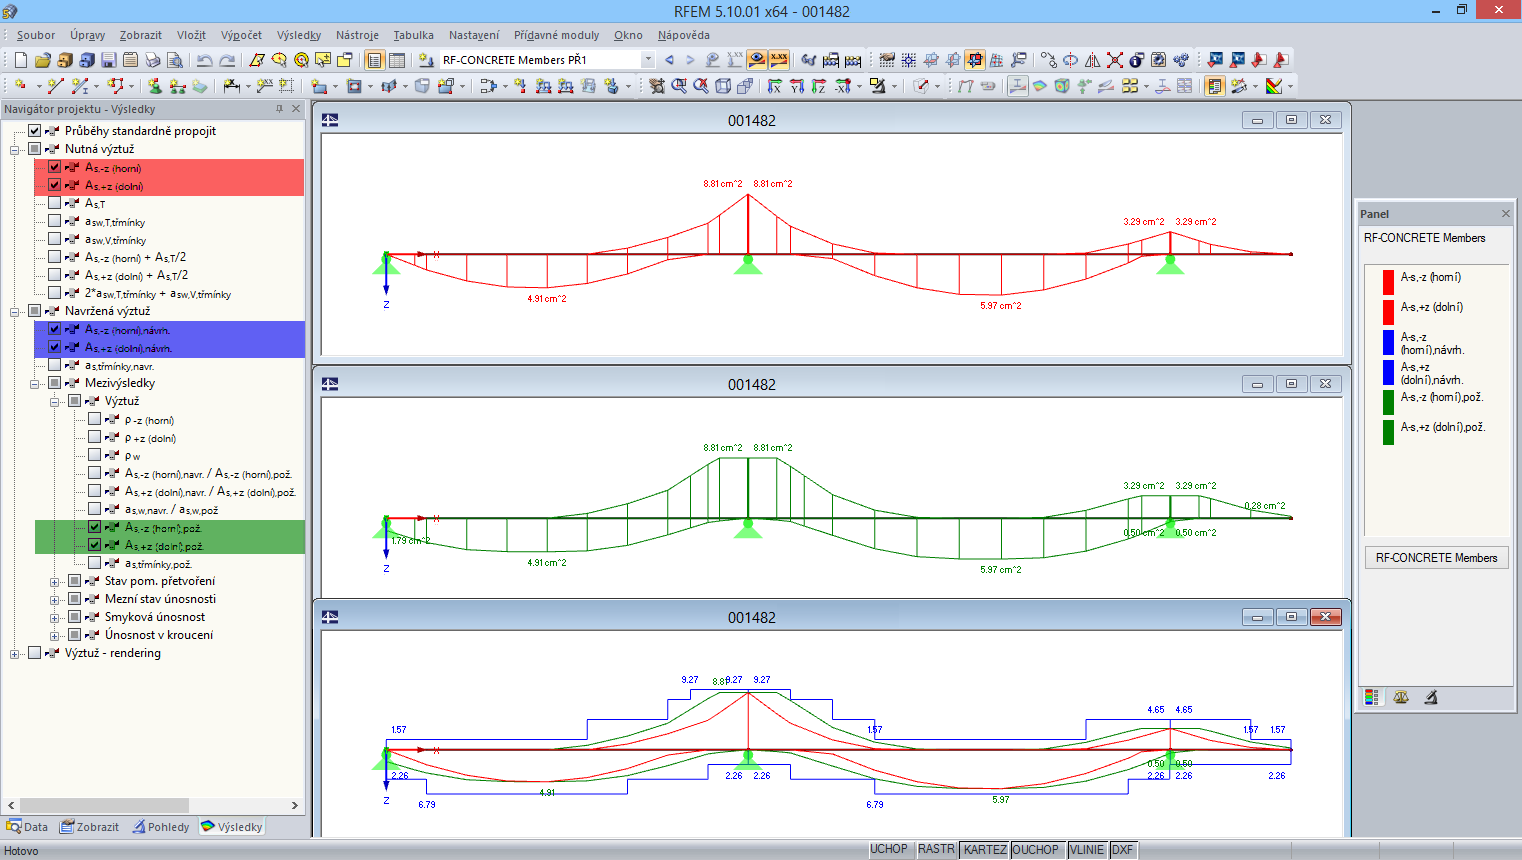Open a model with the folder icon
This screenshot has height=860, width=1522.
click(x=42, y=60)
